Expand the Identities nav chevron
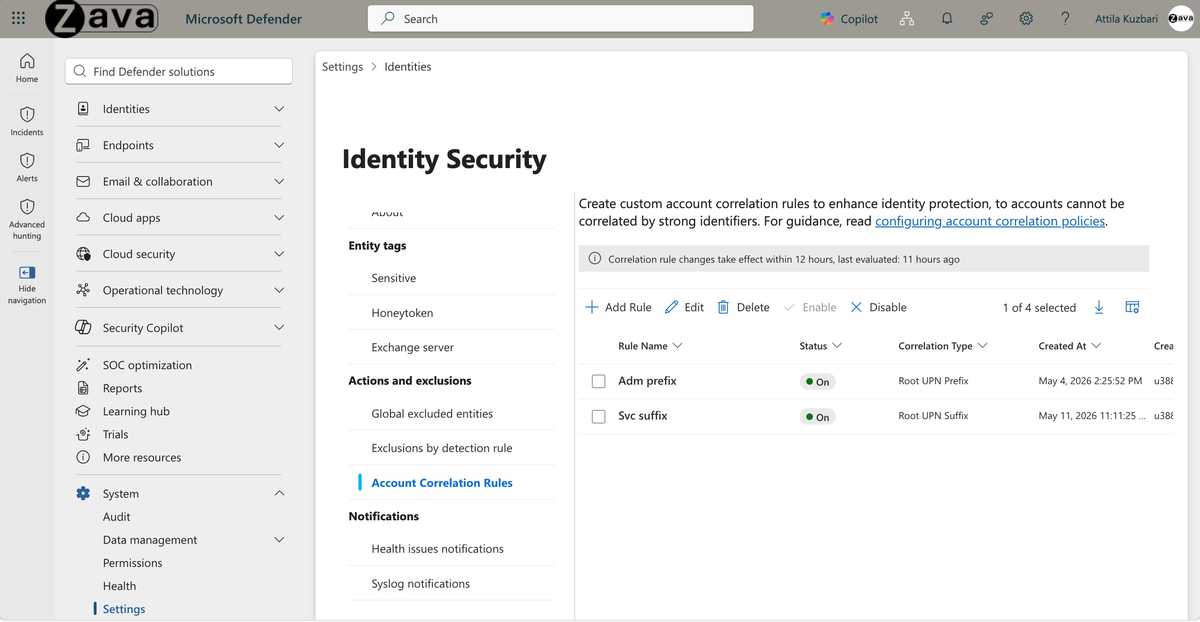 tap(279, 109)
